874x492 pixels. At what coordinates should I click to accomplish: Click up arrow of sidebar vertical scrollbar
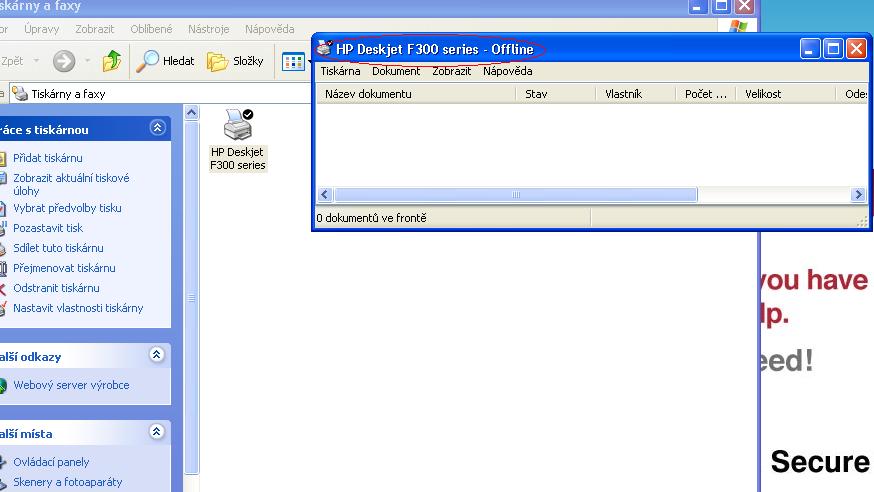tap(191, 113)
